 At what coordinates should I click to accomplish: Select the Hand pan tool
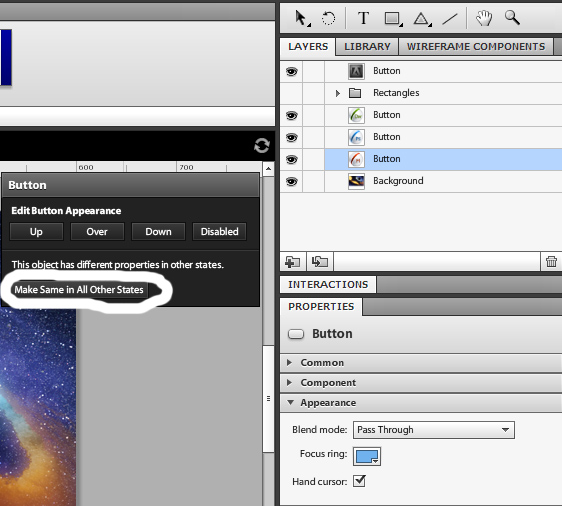pos(484,18)
